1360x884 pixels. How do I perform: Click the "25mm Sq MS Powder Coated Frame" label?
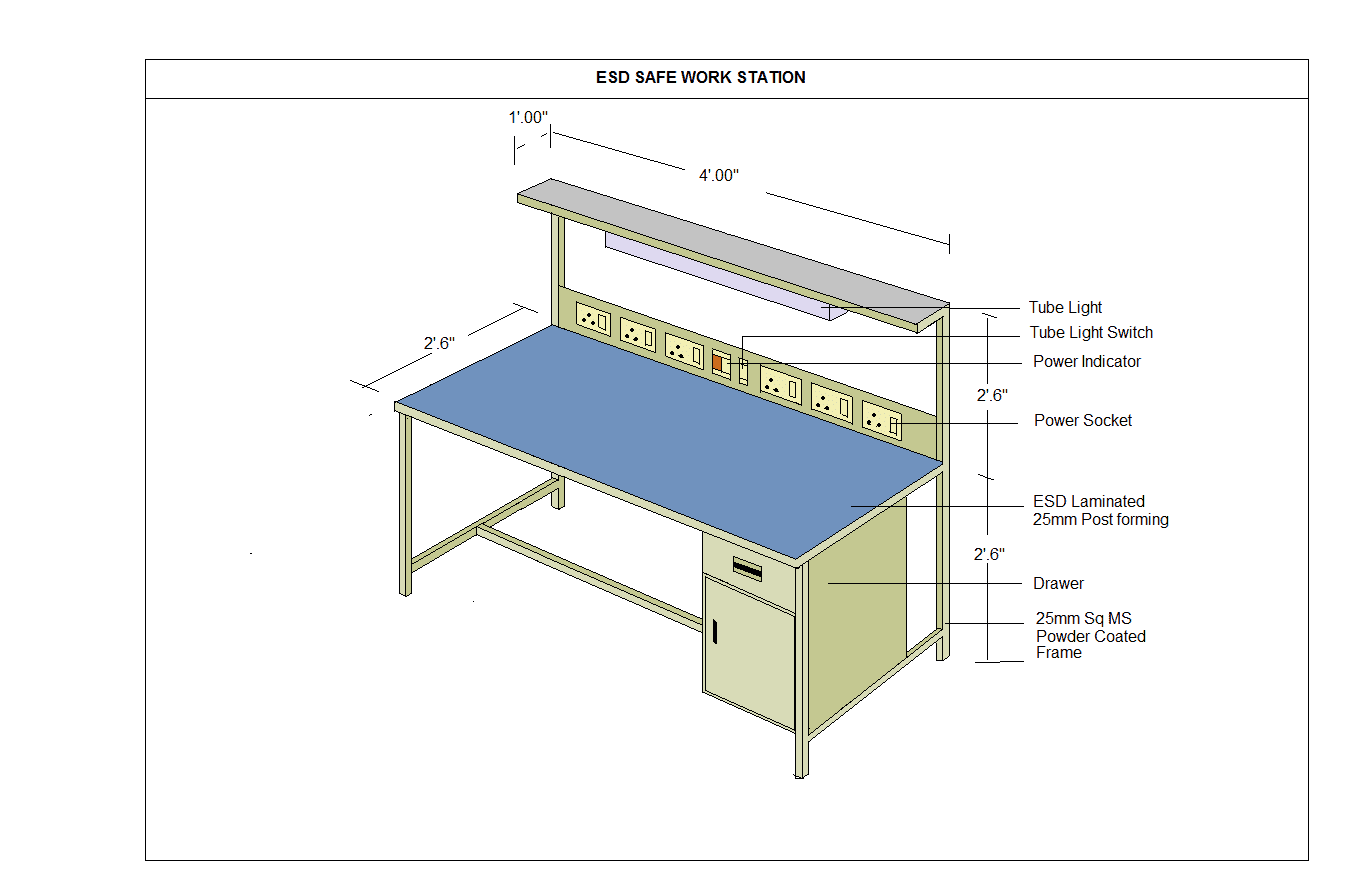coord(1090,636)
